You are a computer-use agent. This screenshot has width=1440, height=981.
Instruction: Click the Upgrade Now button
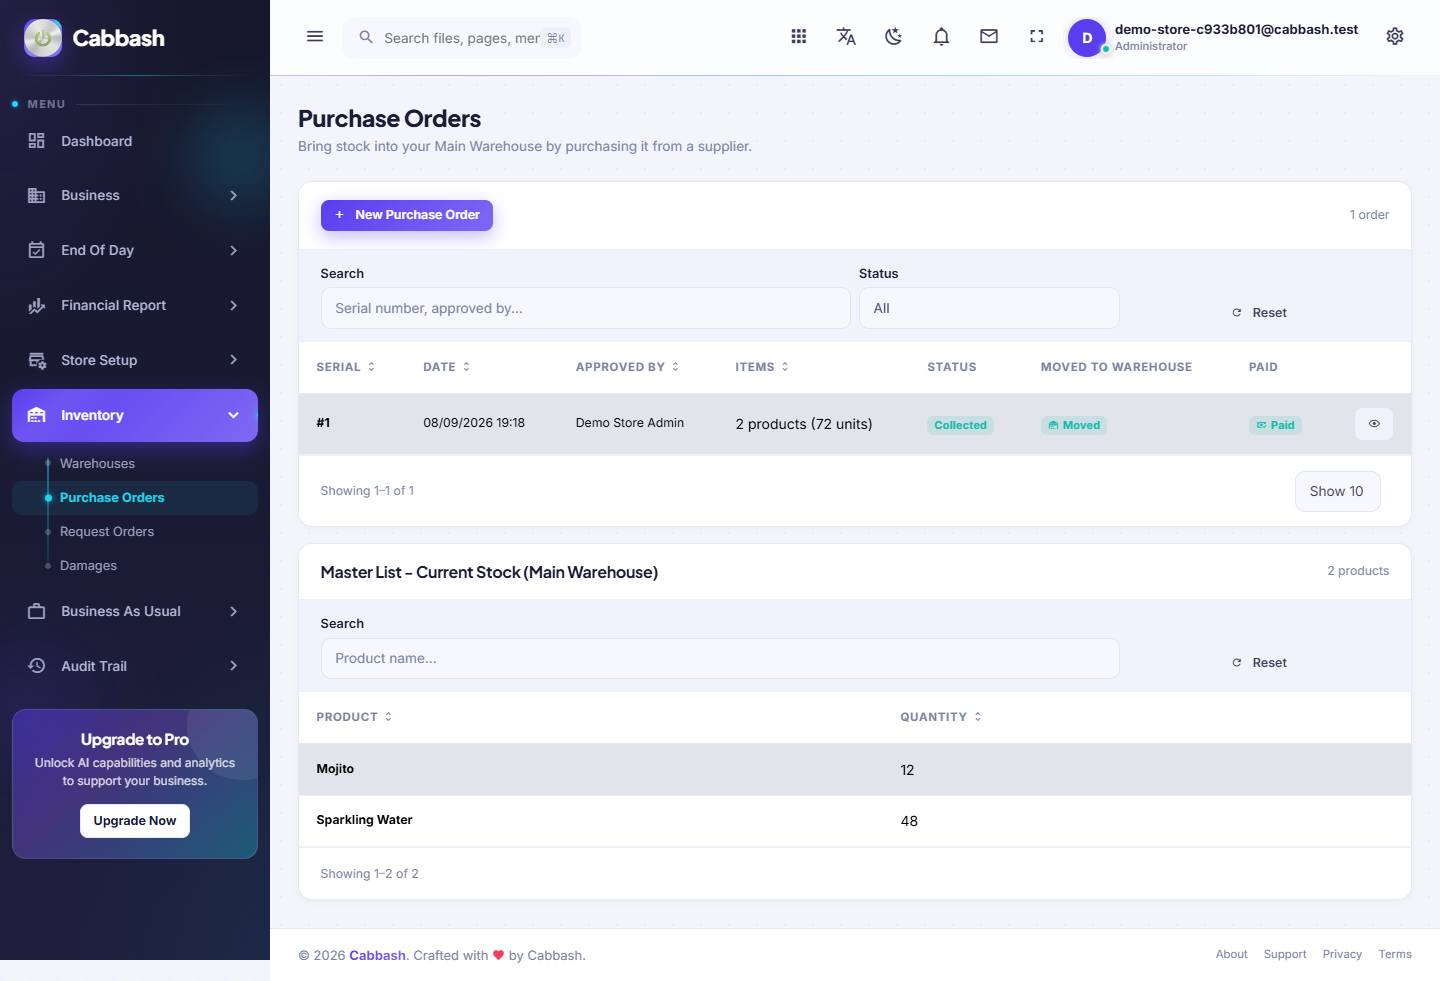click(135, 821)
